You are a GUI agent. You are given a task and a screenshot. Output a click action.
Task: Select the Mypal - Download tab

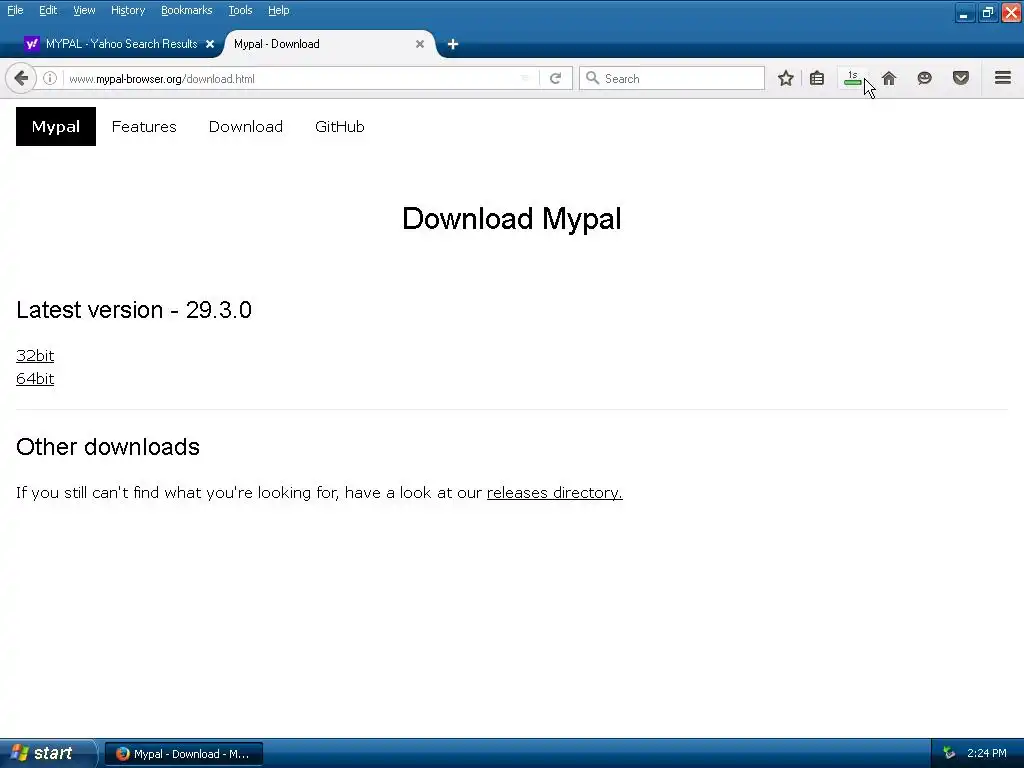point(328,44)
